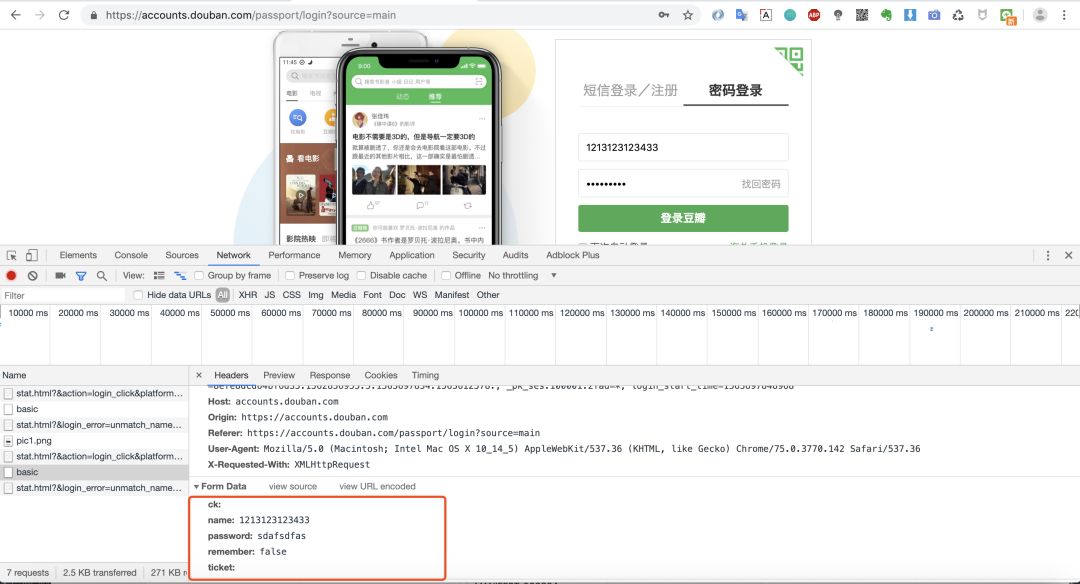
Task: Open the No throttling dropdown
Action: coord(522,275)
